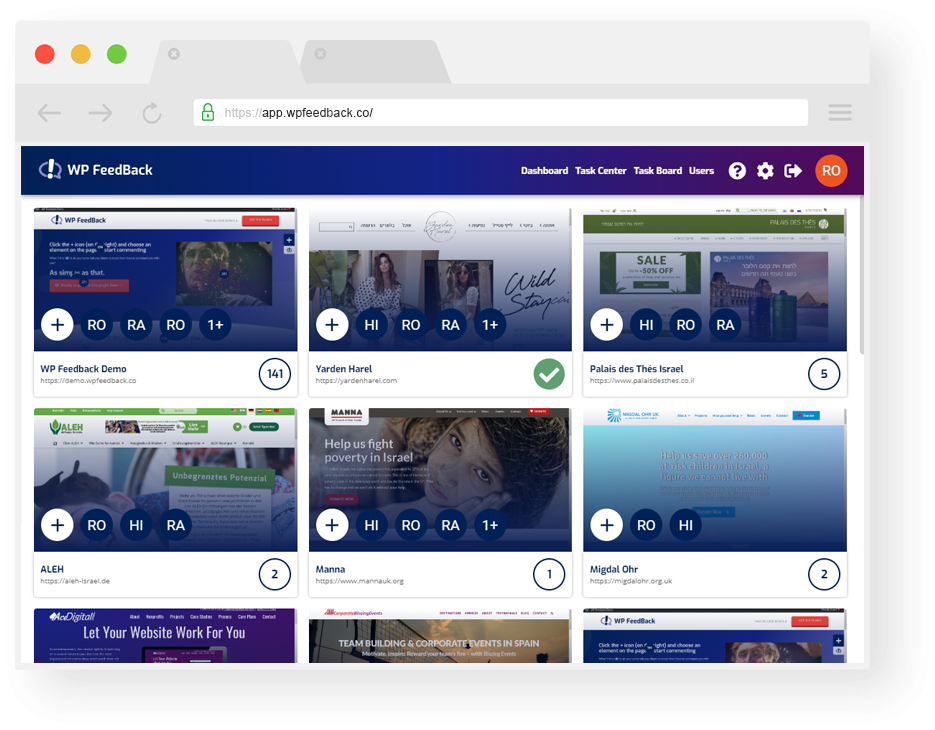The height and width of the screenshot is (730, 935).
Task: Show more users on Manna card
Action: tap(490, 525)
